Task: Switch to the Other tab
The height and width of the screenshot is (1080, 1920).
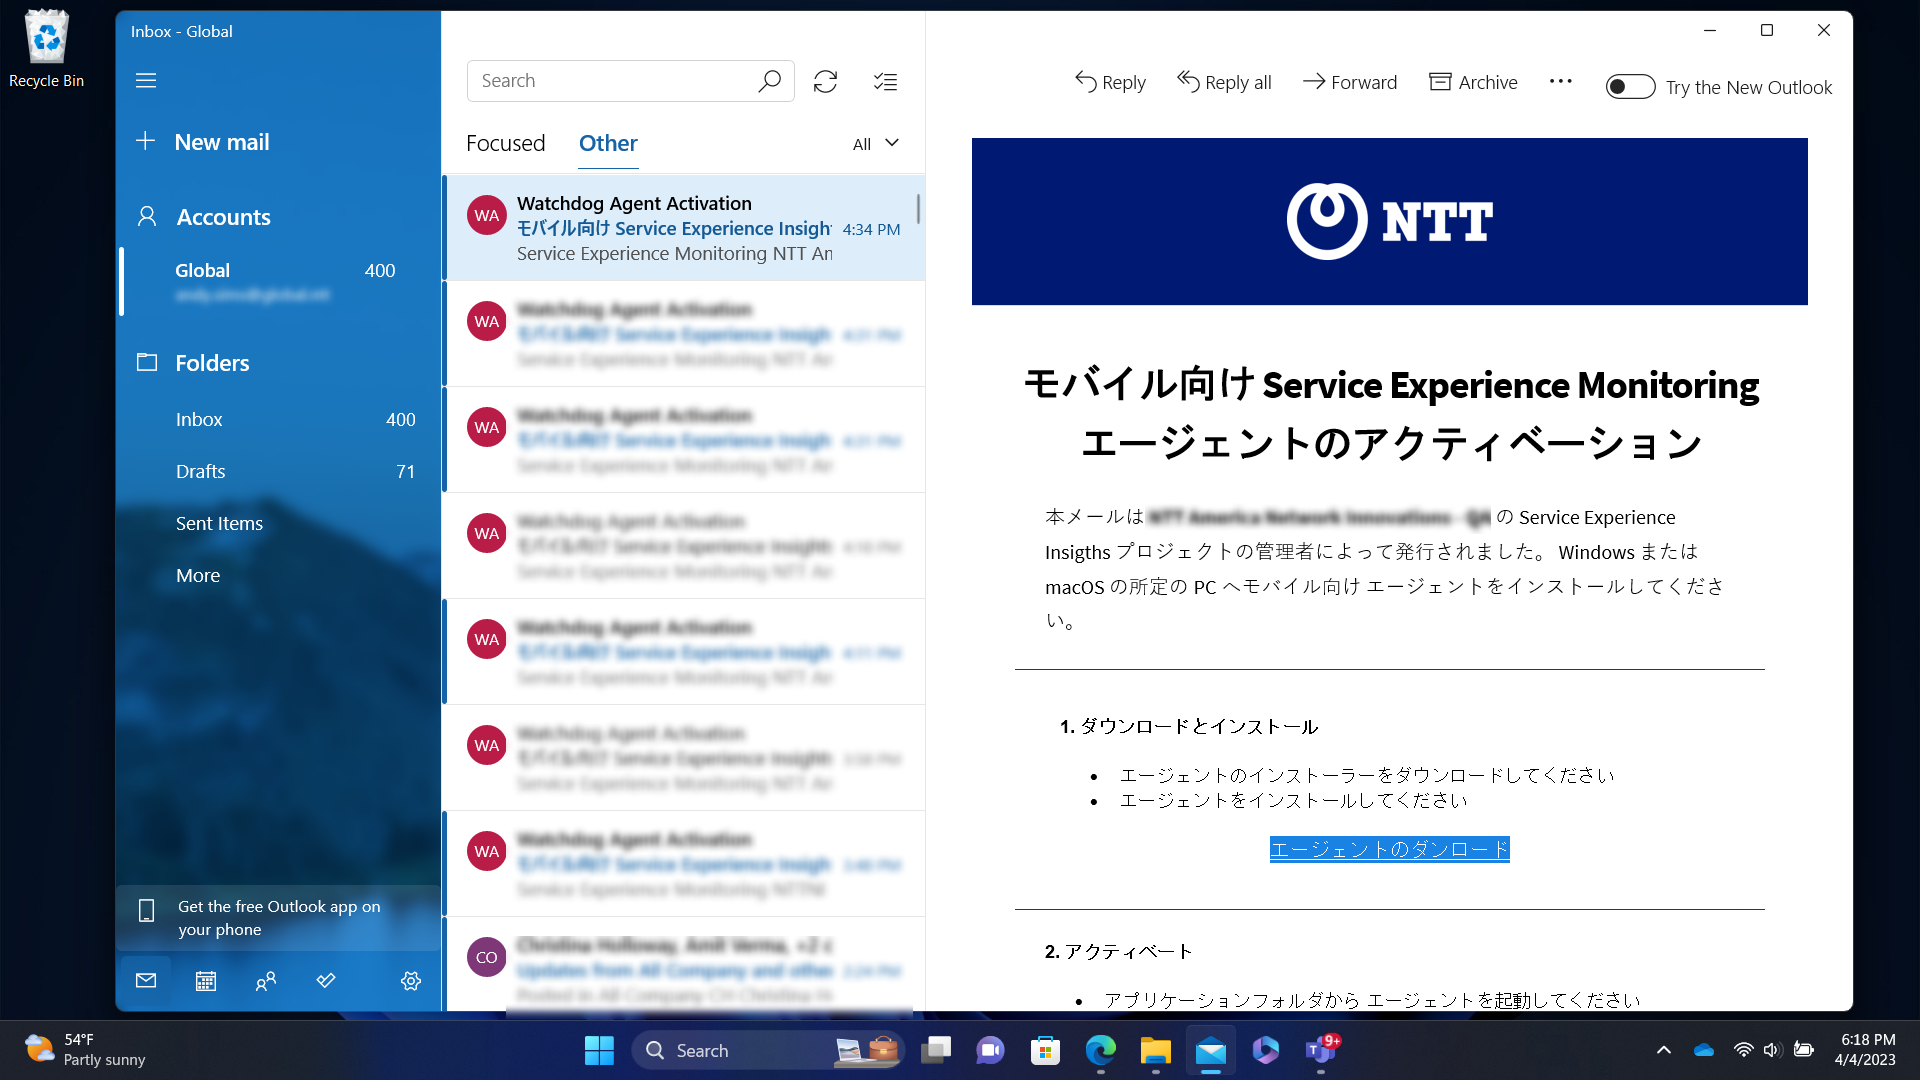Action: 608,143
